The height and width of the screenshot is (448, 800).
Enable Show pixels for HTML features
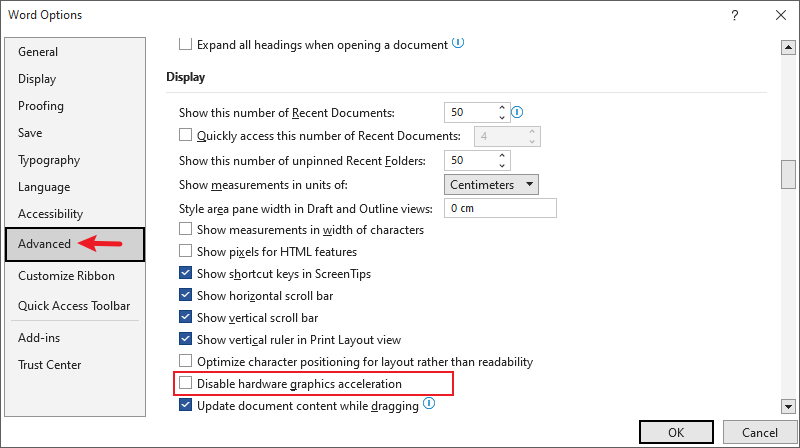[x=185, y=251]
